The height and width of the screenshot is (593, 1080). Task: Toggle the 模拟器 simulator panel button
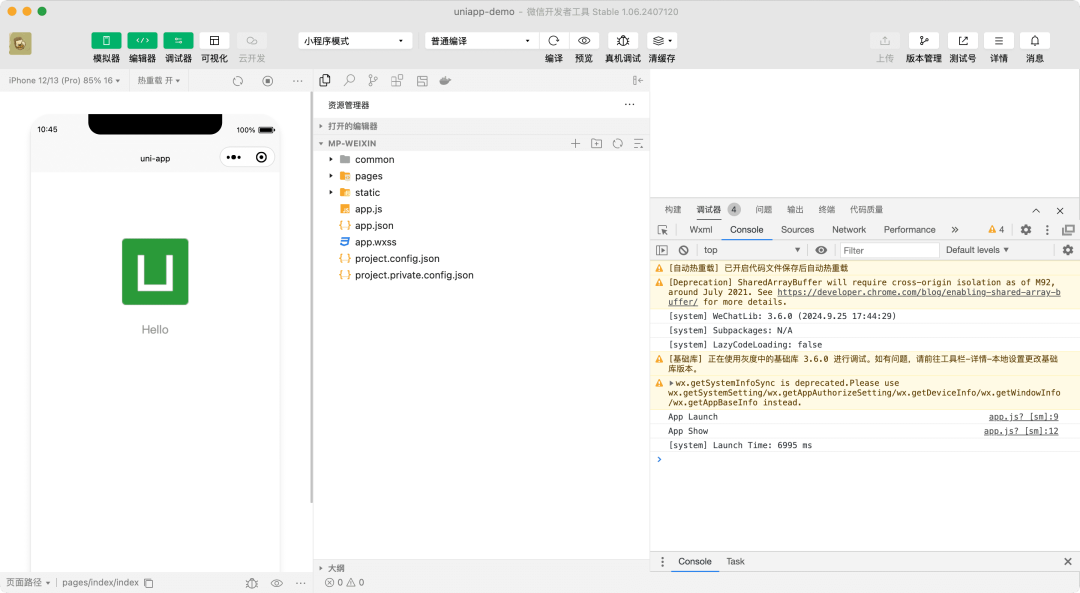pos(106,41)
